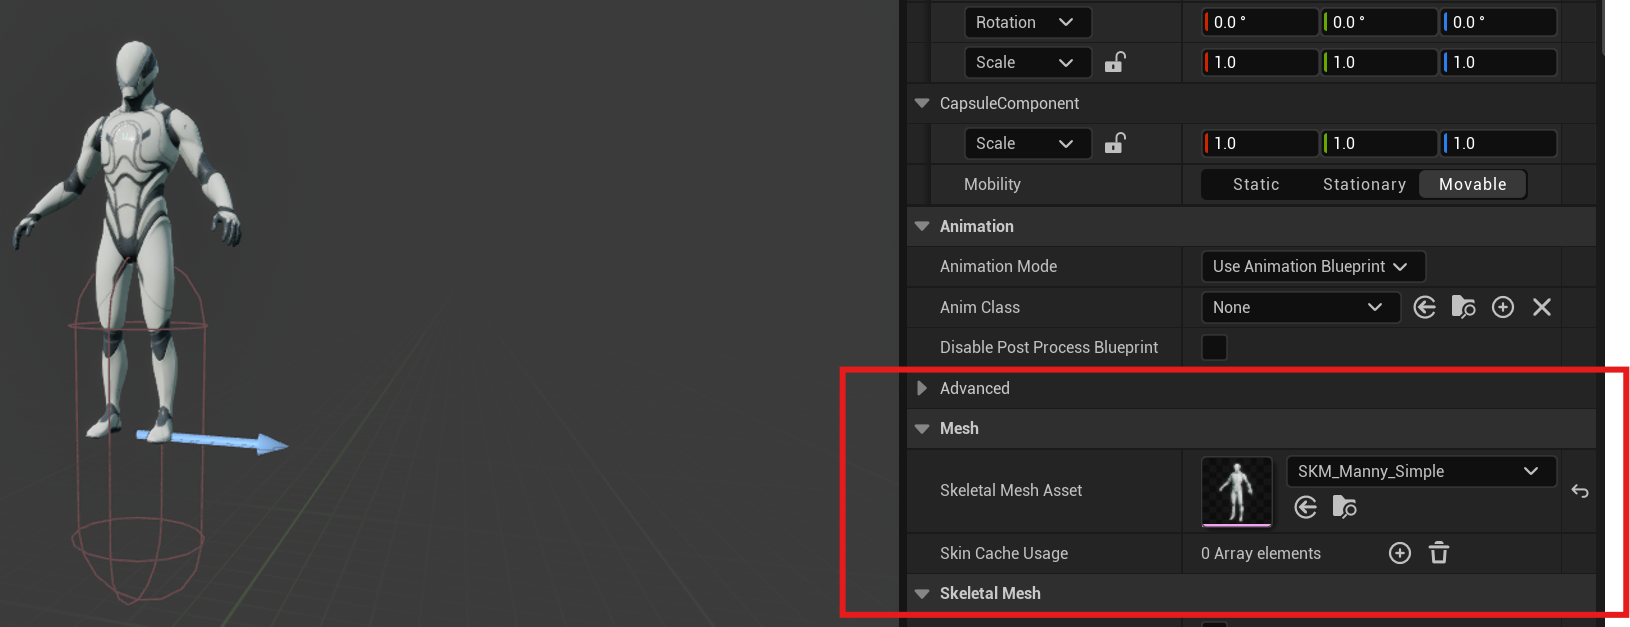This screenshot has height=627, width=1630.
Task: Browse to Anim Class in Content Browser
Action: [1463, 307]
